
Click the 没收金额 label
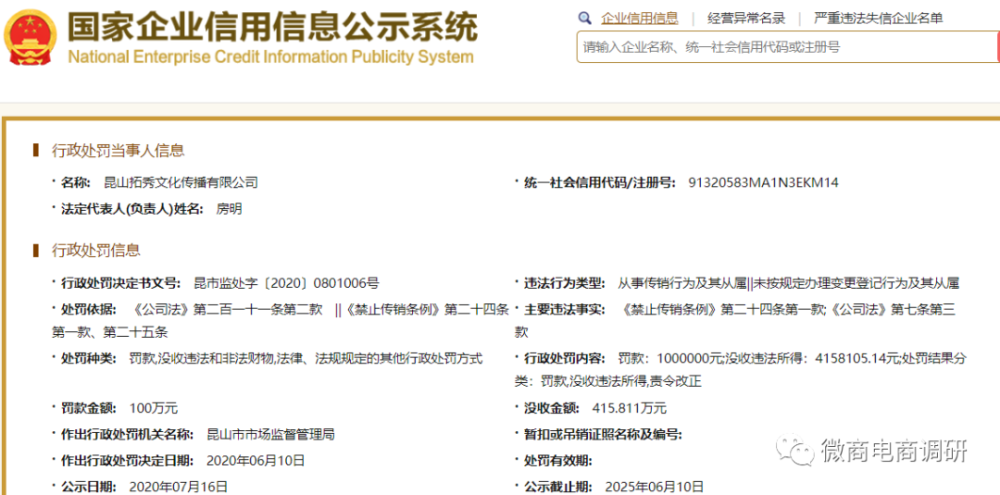tap(552, 408)
